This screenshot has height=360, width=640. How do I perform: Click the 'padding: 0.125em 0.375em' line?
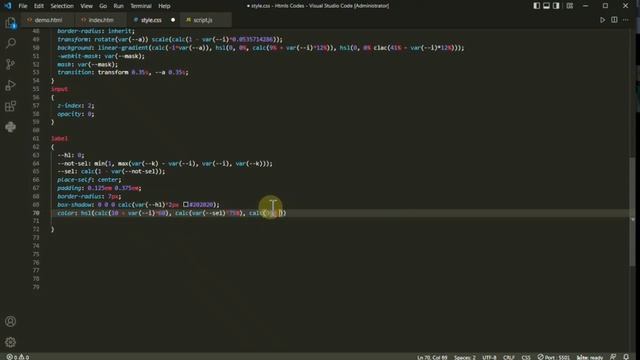click(x=99, y=188)
